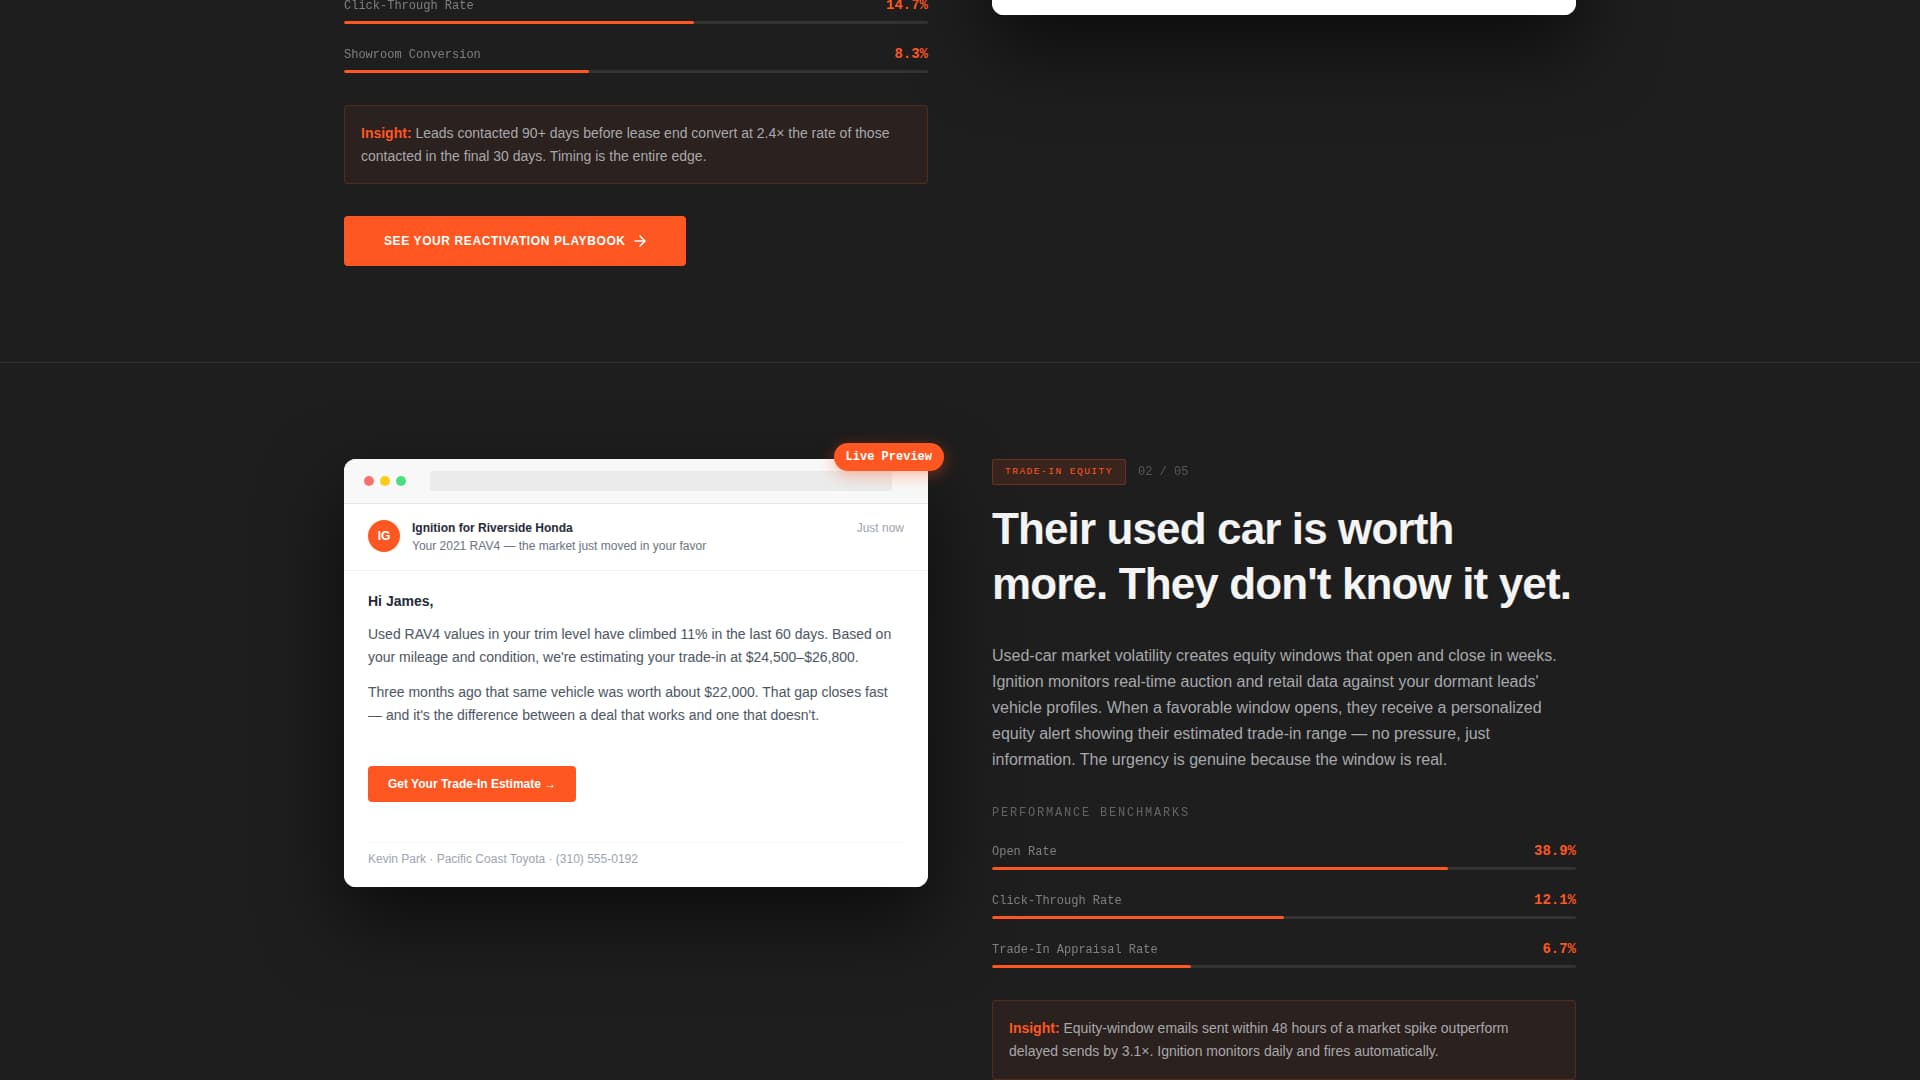Image resolution: width=1920 pixels, height=1080 pixels.
Task: Click the Trade-In Equity tag
Action: [x=1058, y=472]
